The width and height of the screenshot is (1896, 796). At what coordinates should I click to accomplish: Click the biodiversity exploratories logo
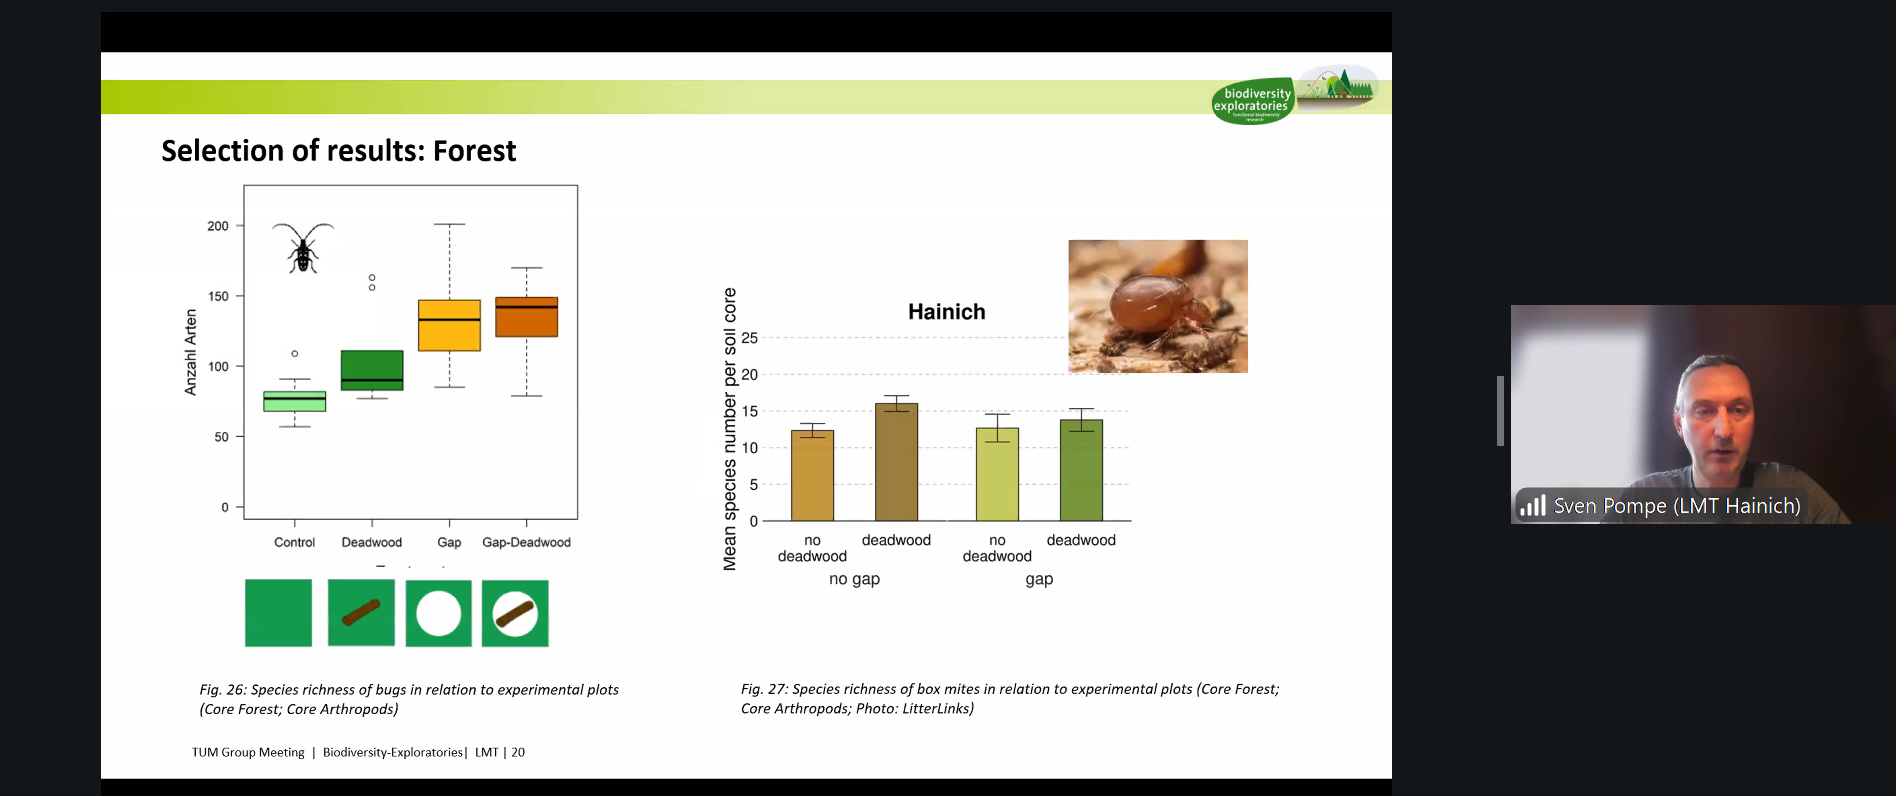(x=1253, y=101)
